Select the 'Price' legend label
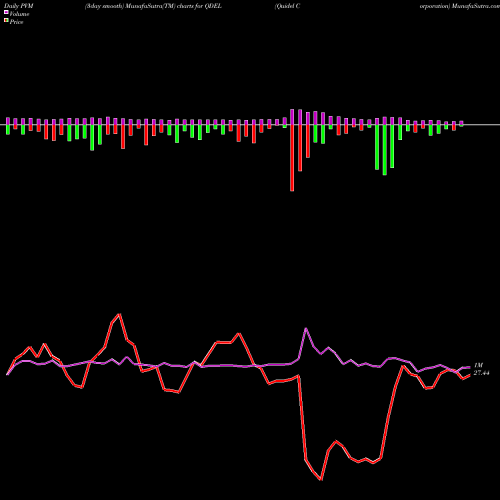The width and height of the screenshot is (500, 500). 16,22
